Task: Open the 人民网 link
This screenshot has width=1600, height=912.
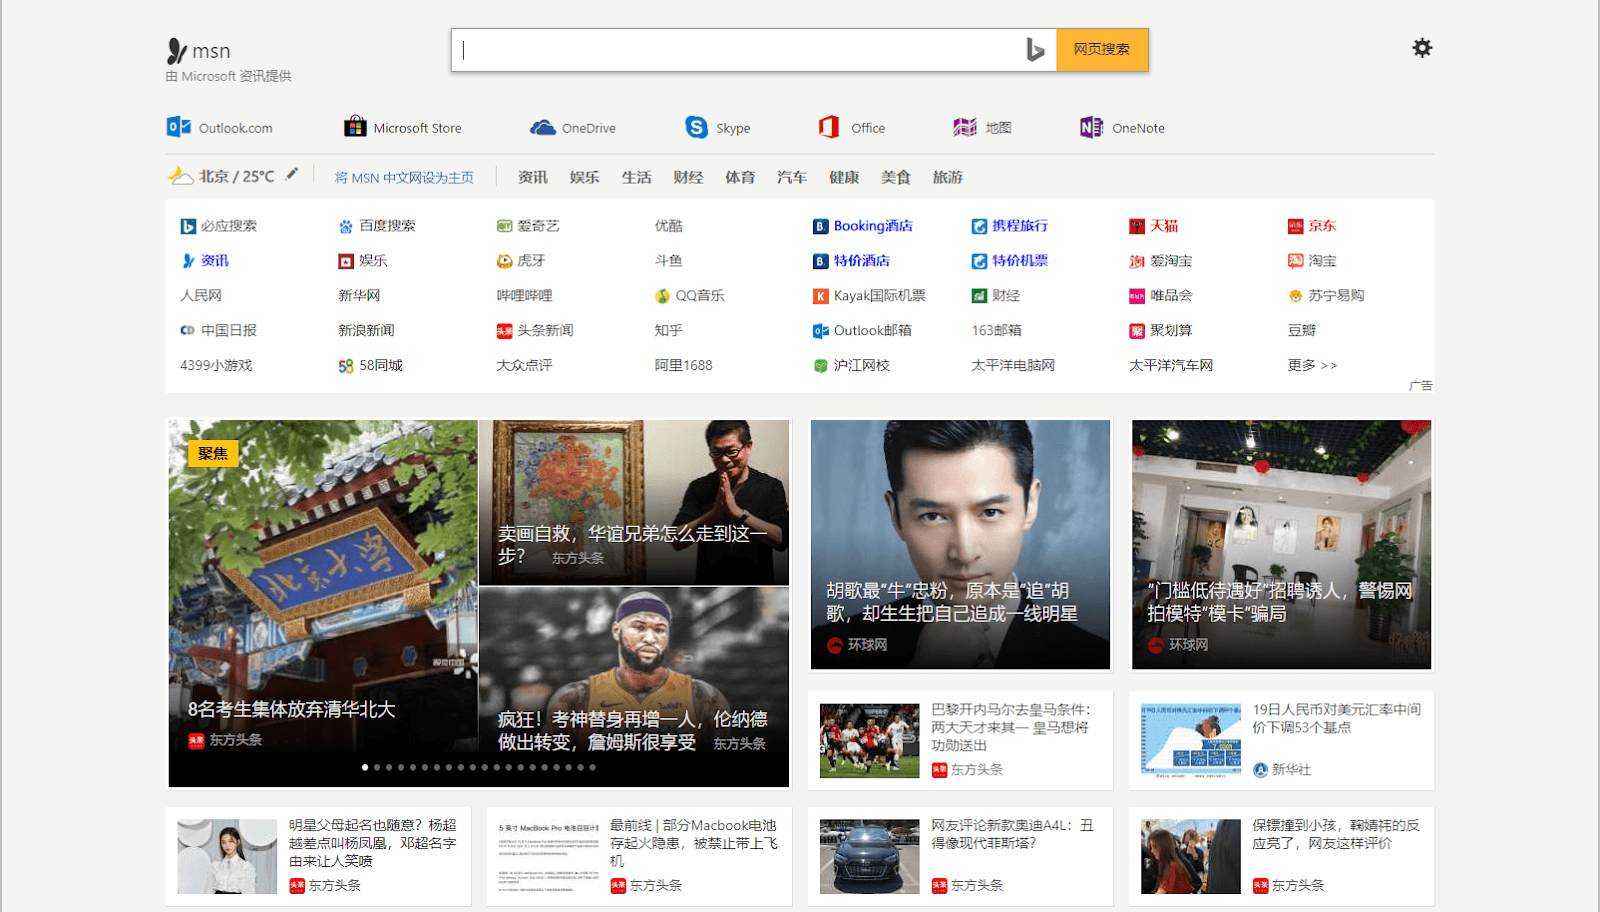Action: 201,296
